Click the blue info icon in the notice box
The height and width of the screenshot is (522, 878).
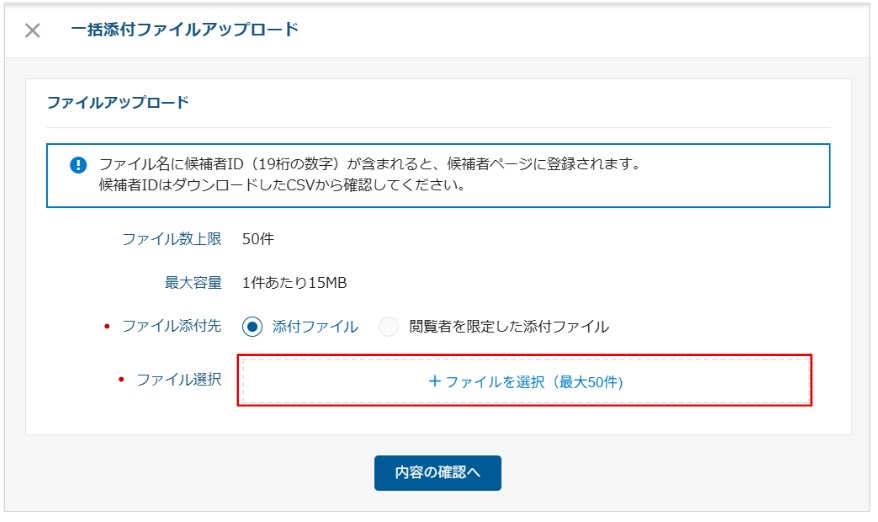78,165
